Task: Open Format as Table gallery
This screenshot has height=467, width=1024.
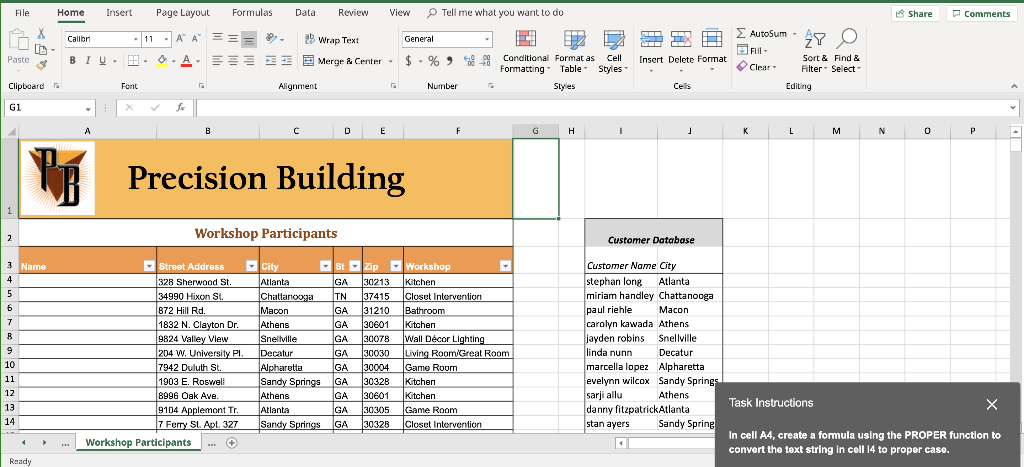Action: coord(574,52)
